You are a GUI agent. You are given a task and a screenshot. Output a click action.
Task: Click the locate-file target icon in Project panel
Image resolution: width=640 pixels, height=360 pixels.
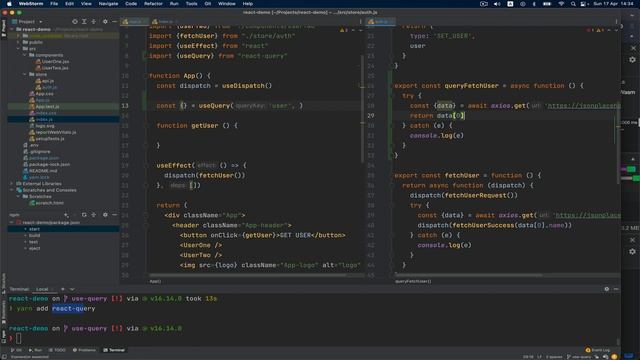75,21
